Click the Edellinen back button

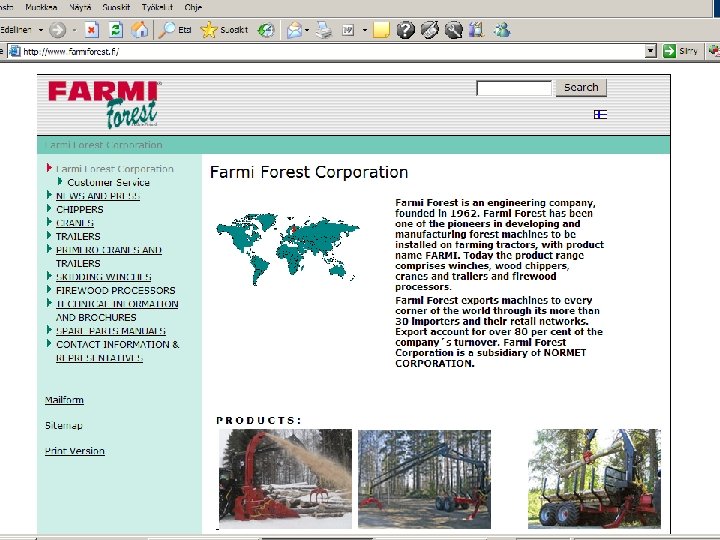pyautogui.click(x=16, y=30)
